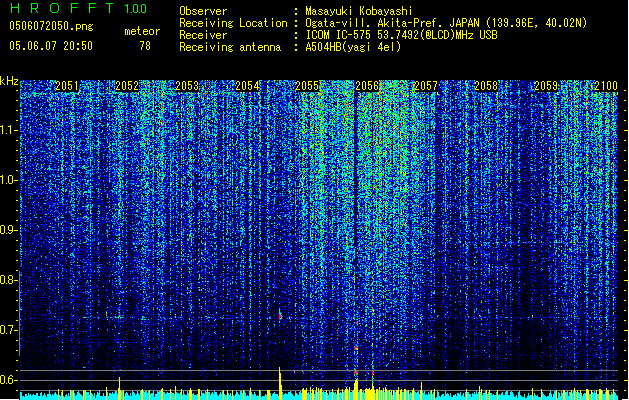
Task: Click the Receiving Location label
Action: [x=233, y=23]
